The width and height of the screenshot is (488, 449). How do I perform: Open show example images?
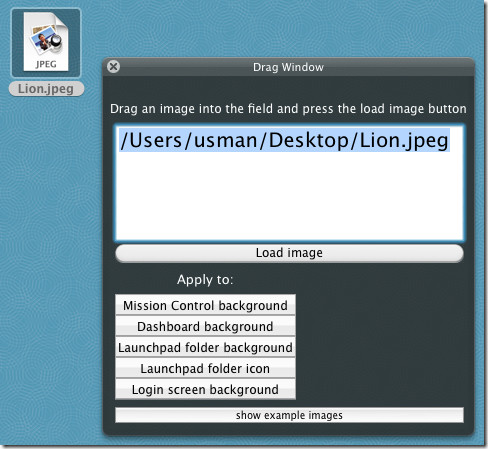tap(289, 415)
